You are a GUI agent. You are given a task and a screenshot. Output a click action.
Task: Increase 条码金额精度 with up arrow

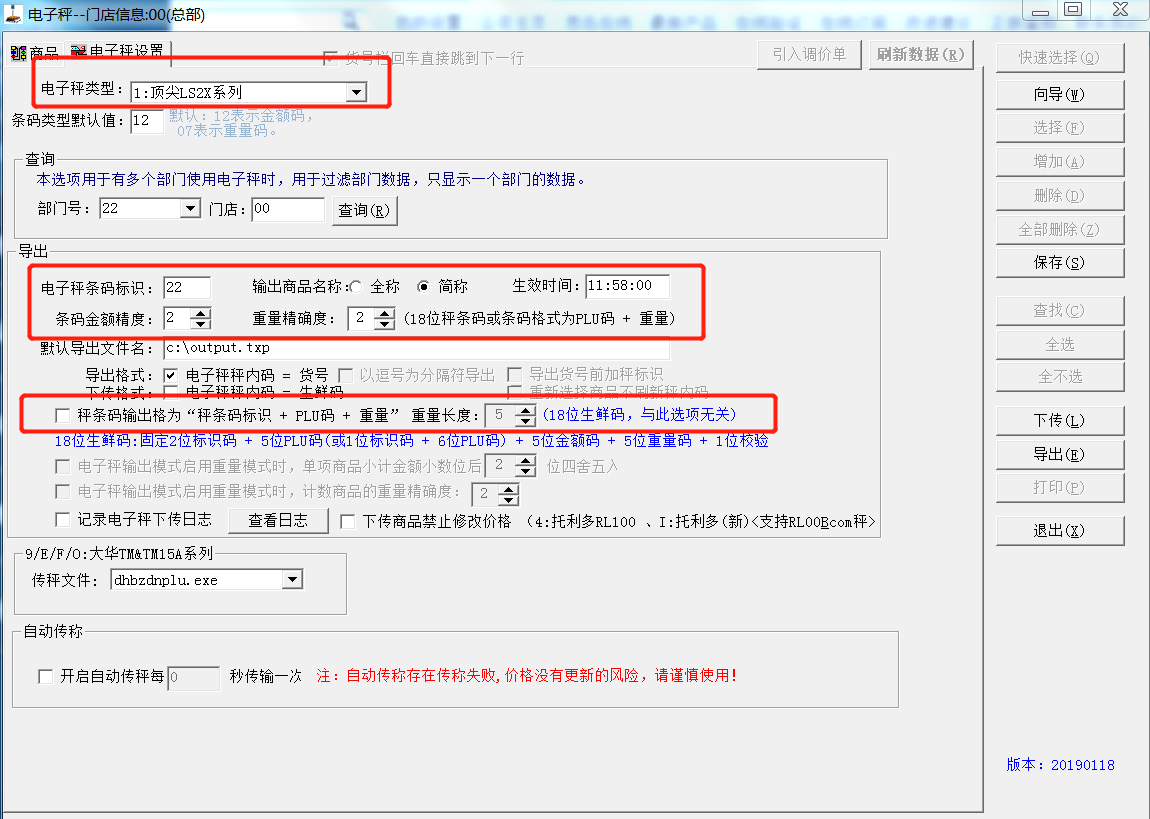click(x=200, y=313)
